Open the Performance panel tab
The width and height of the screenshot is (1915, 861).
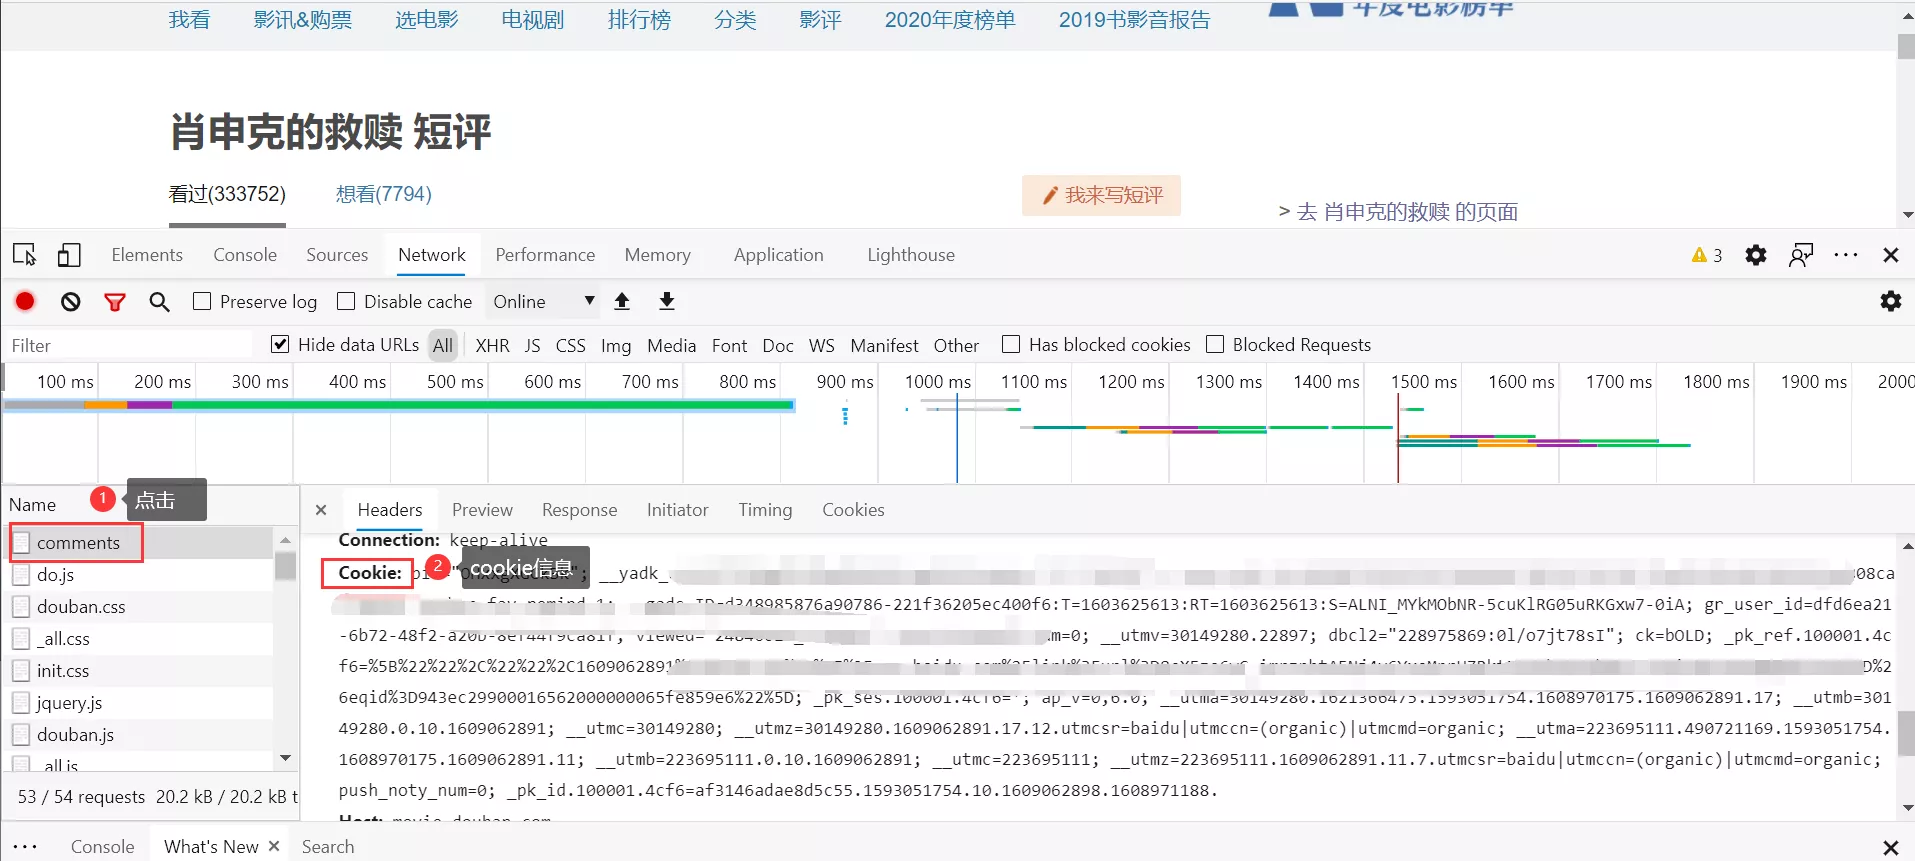[545, 255]
